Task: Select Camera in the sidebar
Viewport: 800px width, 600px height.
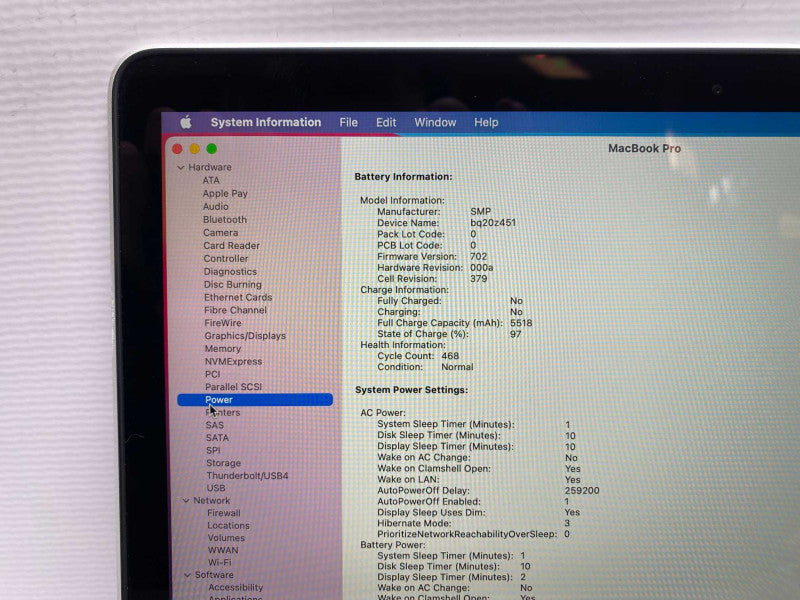Action: [220, 233]
